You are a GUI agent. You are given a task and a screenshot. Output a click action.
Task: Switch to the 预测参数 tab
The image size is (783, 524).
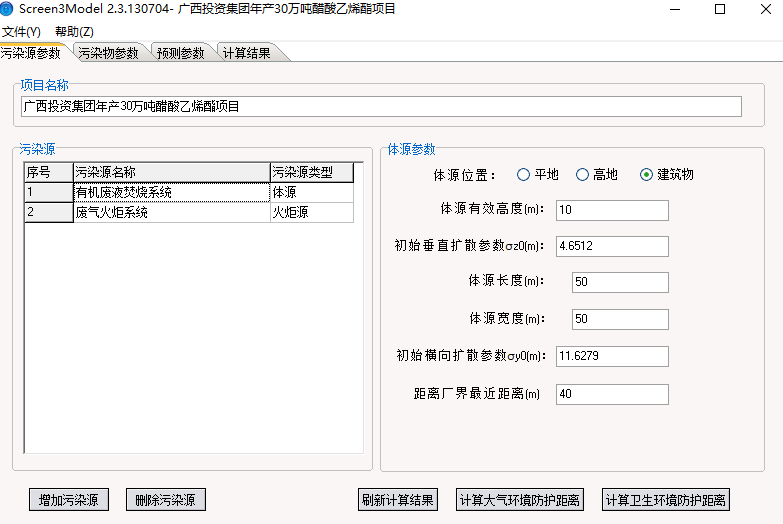pyautogui.click(x=181, y=53)
